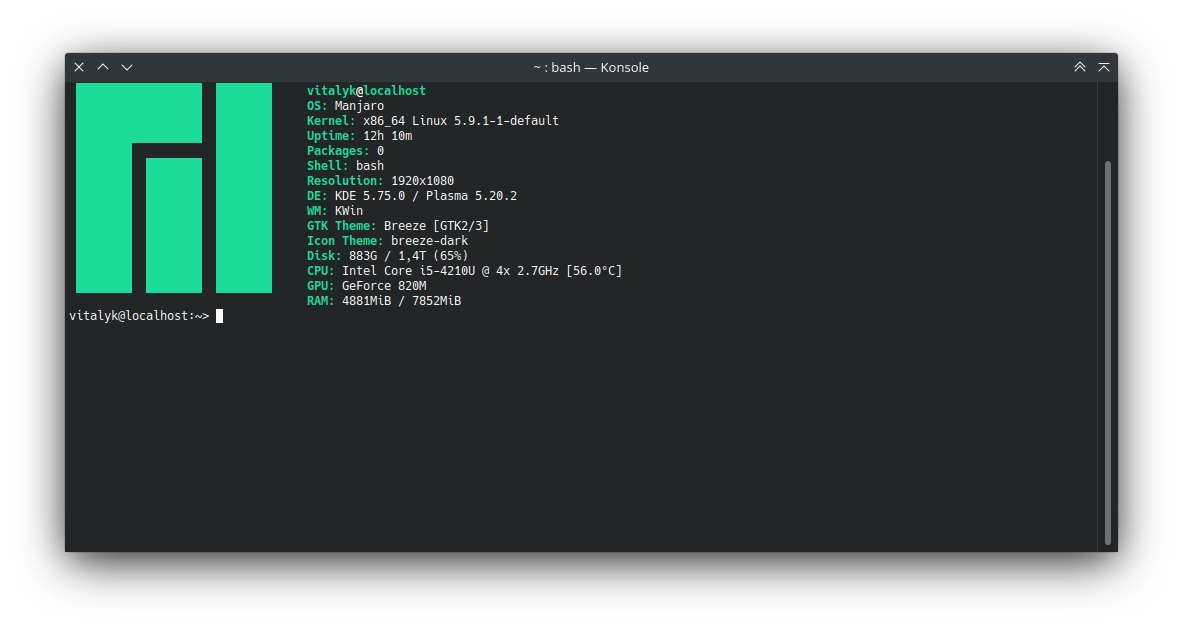Image resolution: width=1183 pixels, height=629 pixels.
Task: Click the double up chevron title bar icon
Action: point(1080,67)
